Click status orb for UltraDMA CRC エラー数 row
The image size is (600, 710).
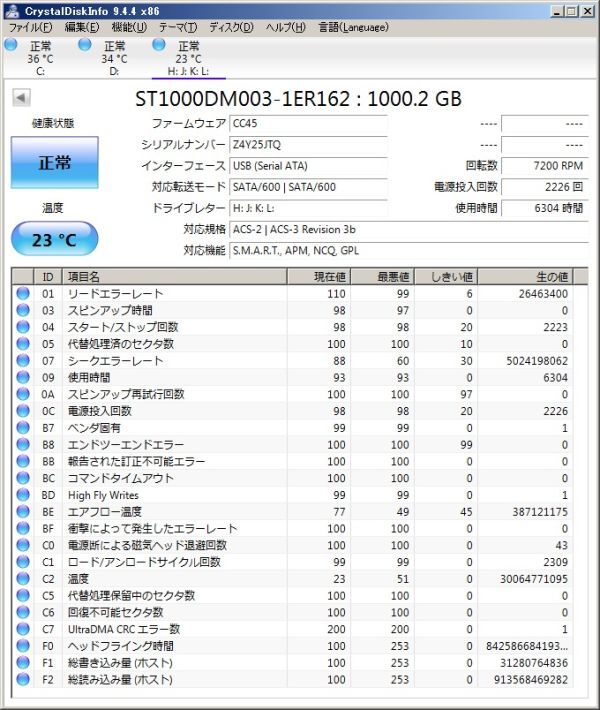(x=23, y=628)
